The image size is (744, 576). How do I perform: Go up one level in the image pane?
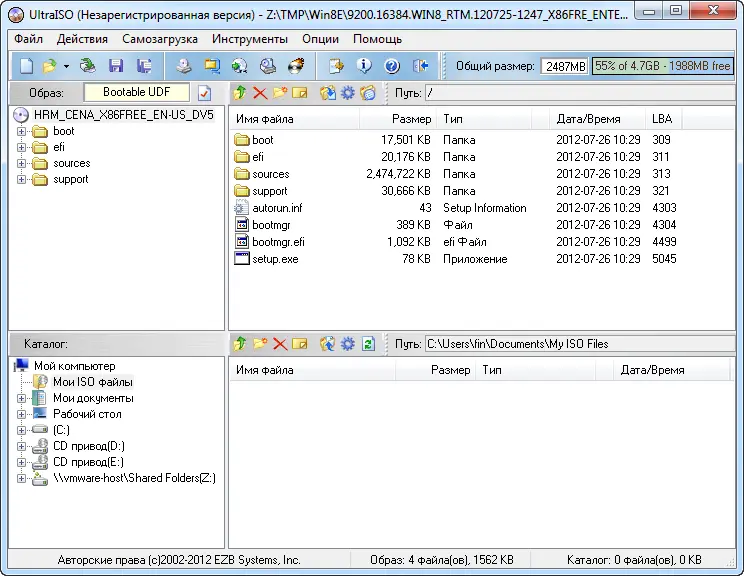pyautogui.click(x=240, y=93)
